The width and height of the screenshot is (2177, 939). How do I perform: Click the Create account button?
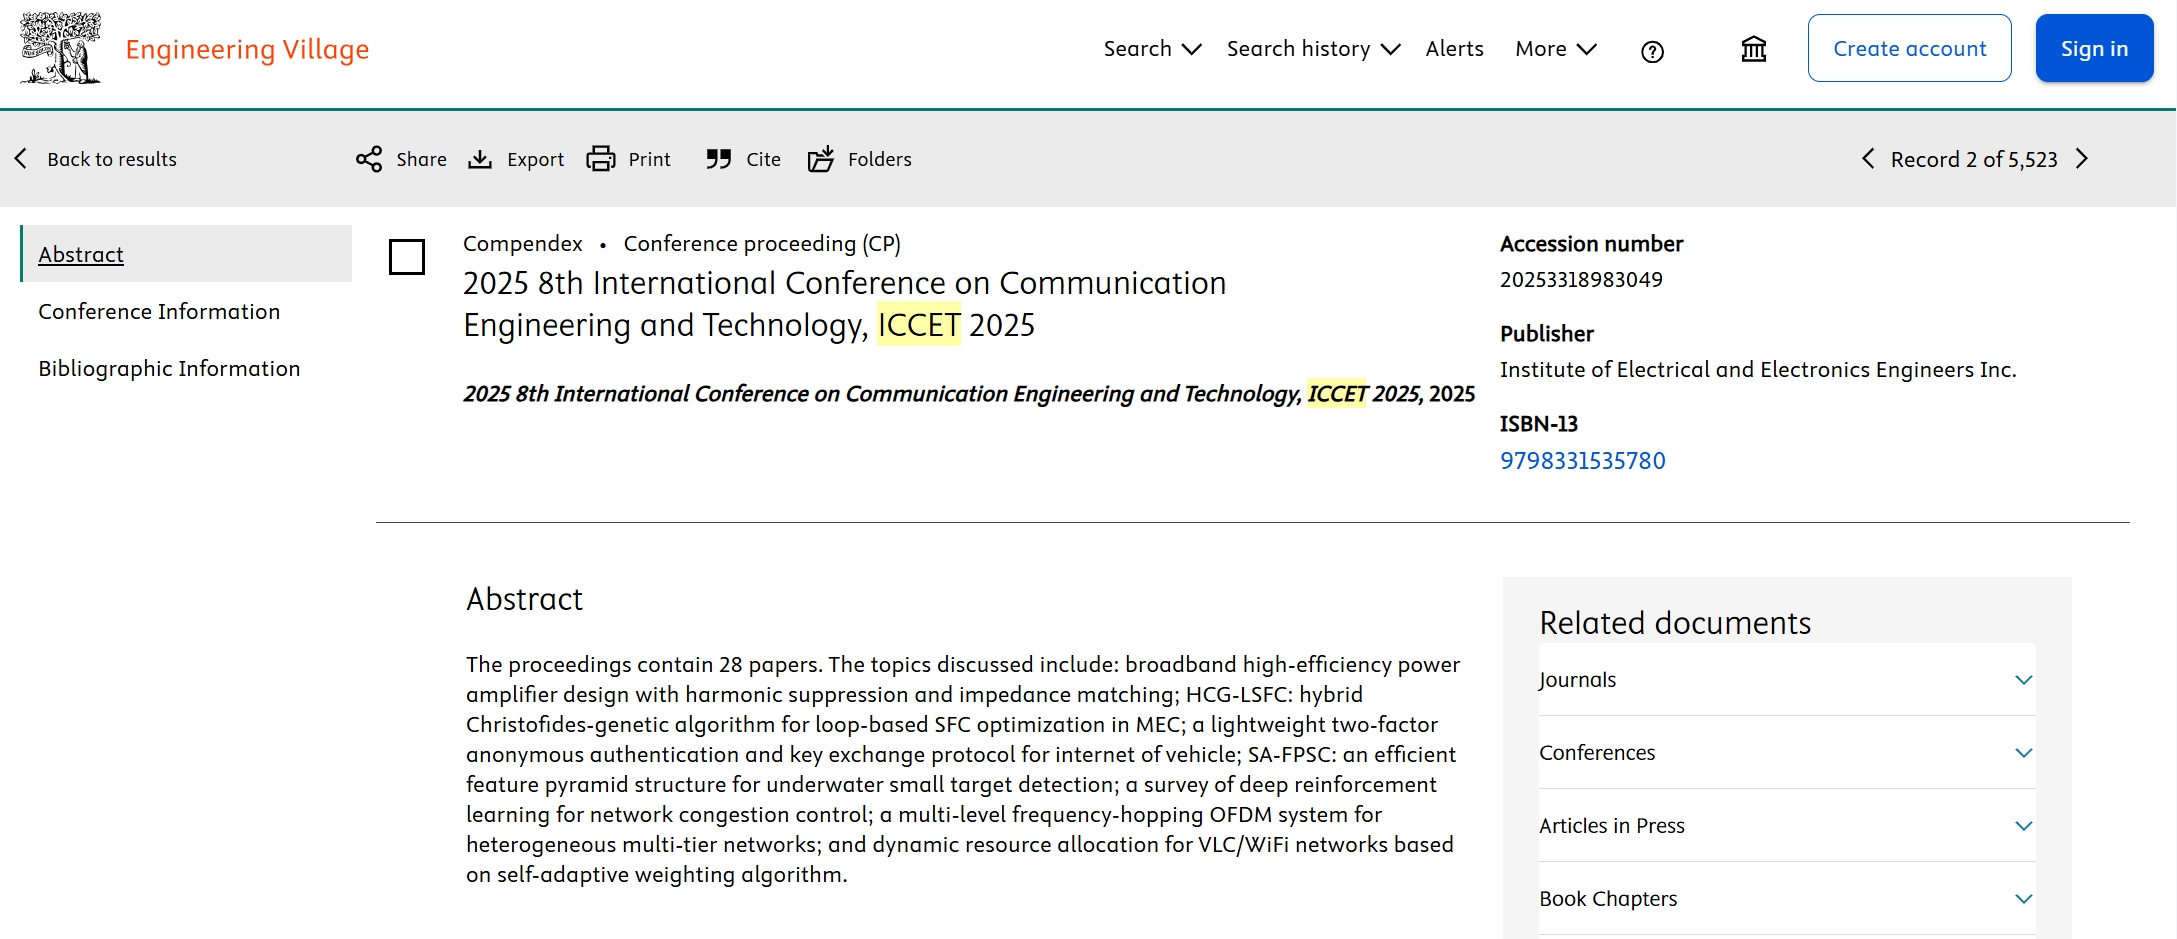coord(1909,49)
